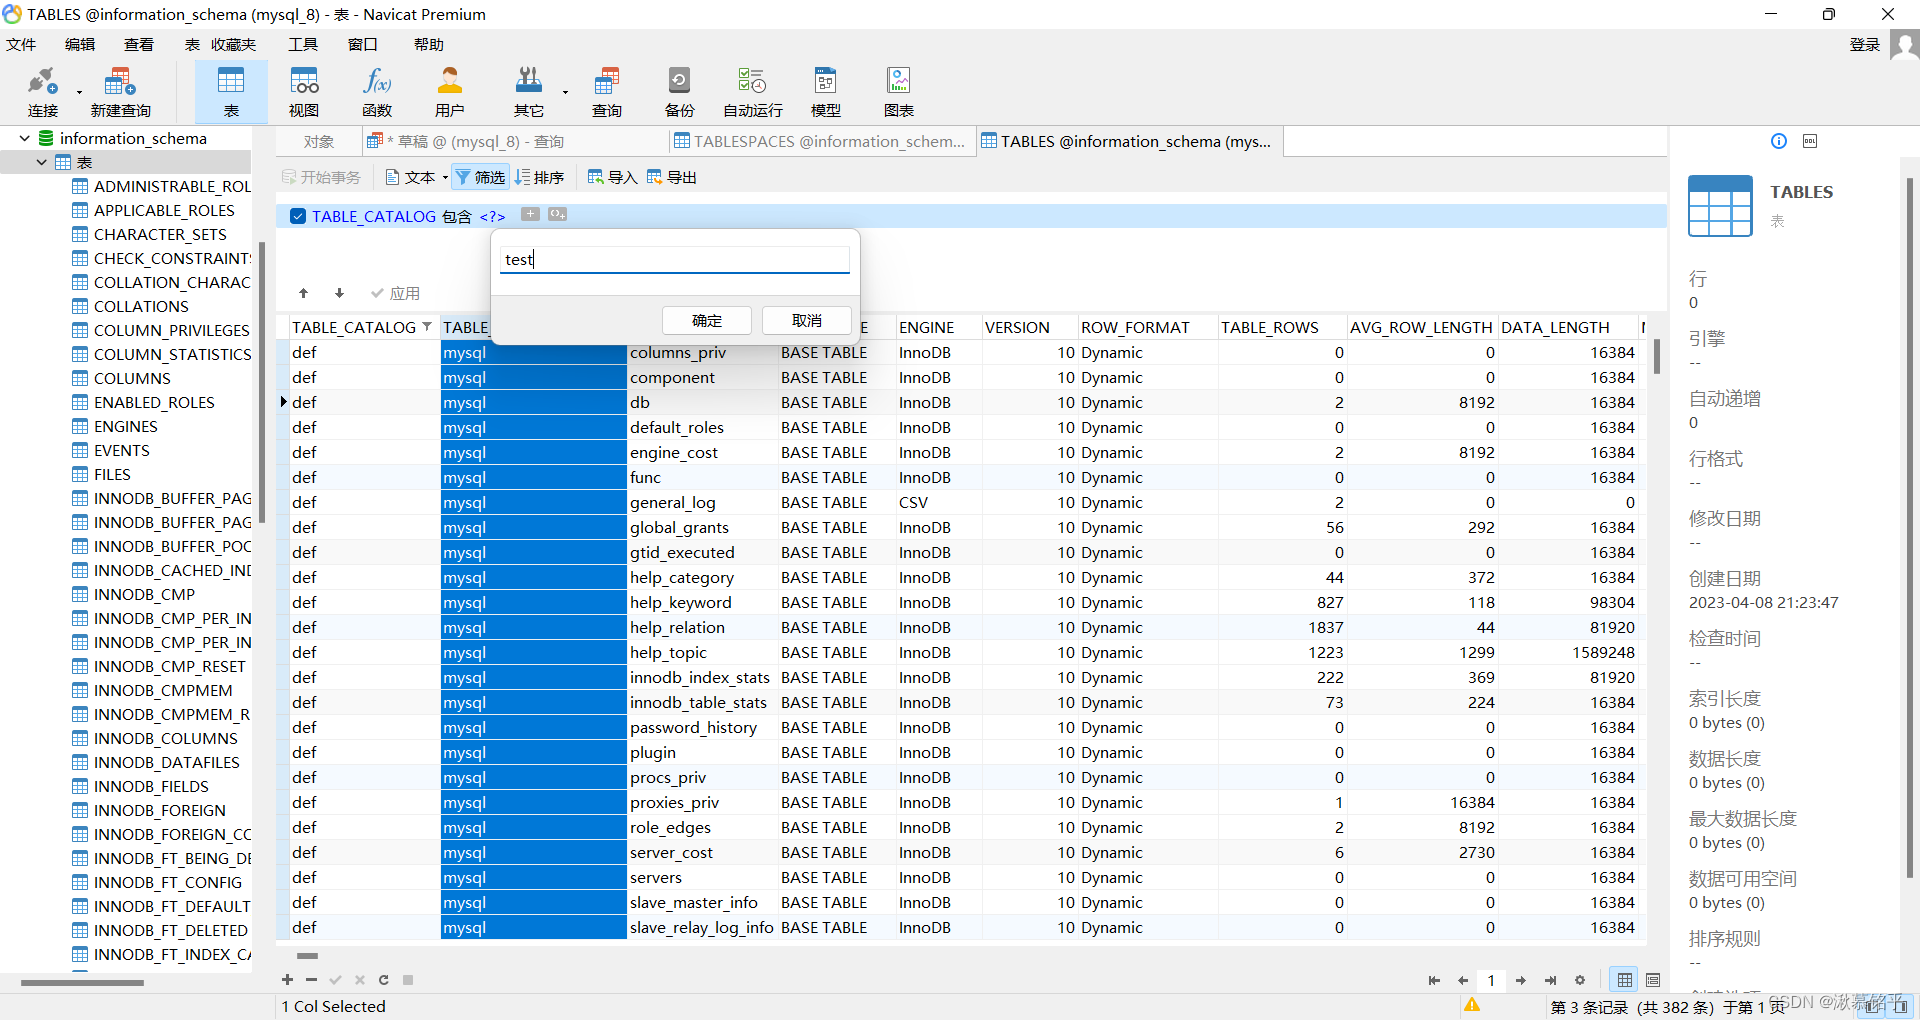Viewport: 1920px width, 1020px height.
Task: Go to the last page of records
Action: pyautogui.click(x=1550, y=980)
